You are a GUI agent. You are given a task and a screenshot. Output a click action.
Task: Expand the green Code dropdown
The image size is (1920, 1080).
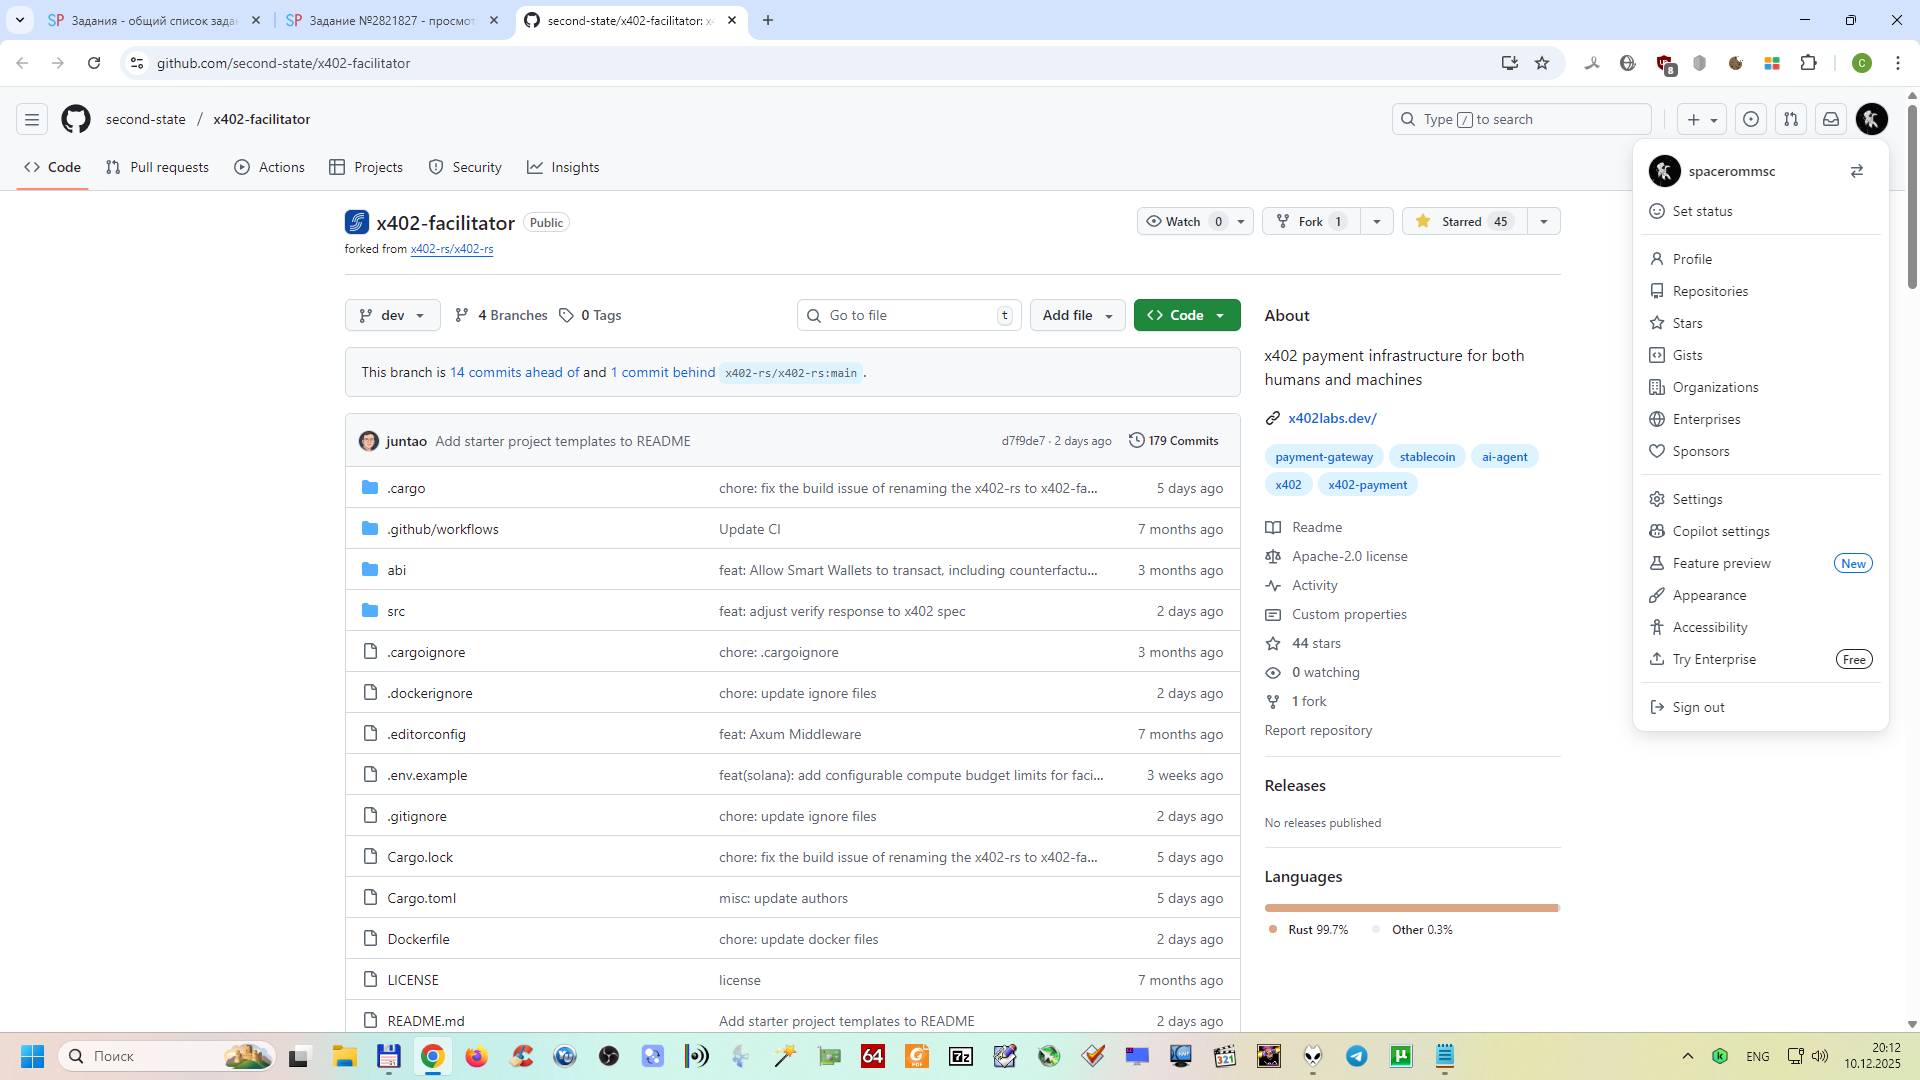click(x=1187, y=315)
